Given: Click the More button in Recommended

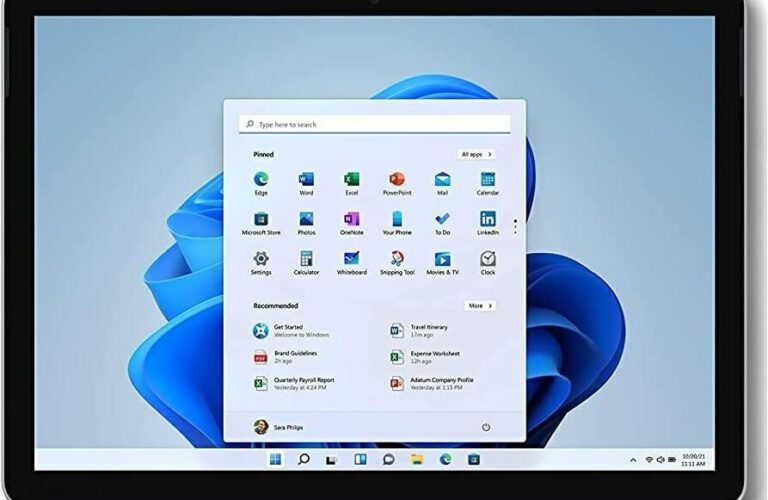Looking at the screenshot, I should (x=480, y=306).
